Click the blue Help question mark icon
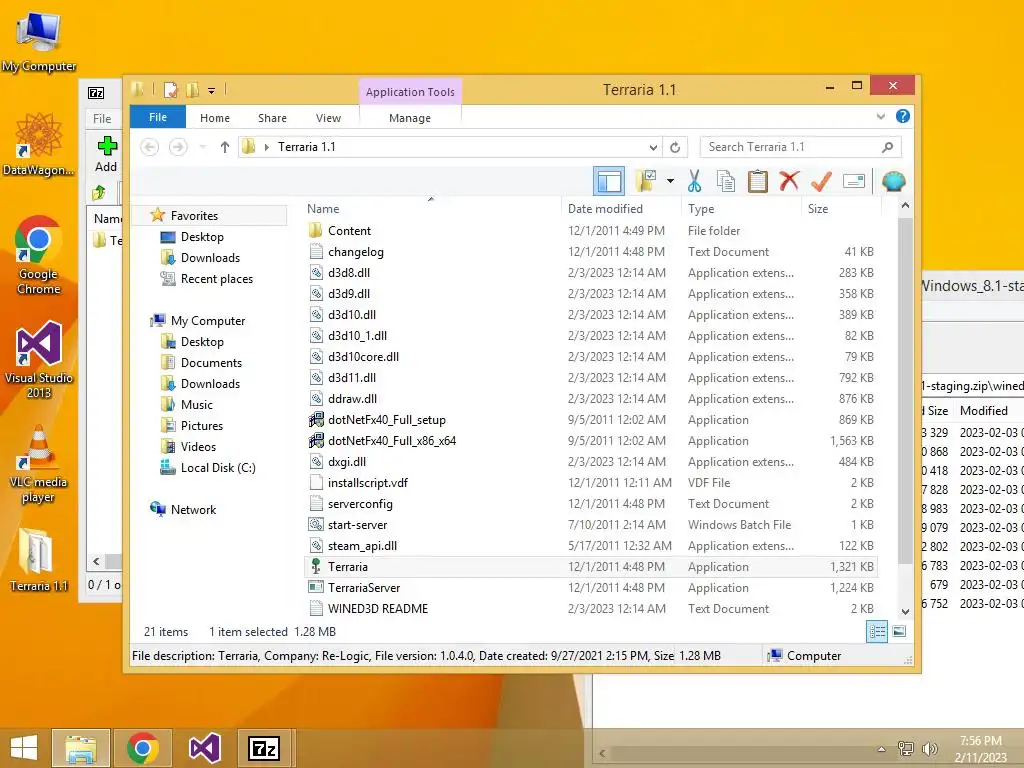 [903, 116]
